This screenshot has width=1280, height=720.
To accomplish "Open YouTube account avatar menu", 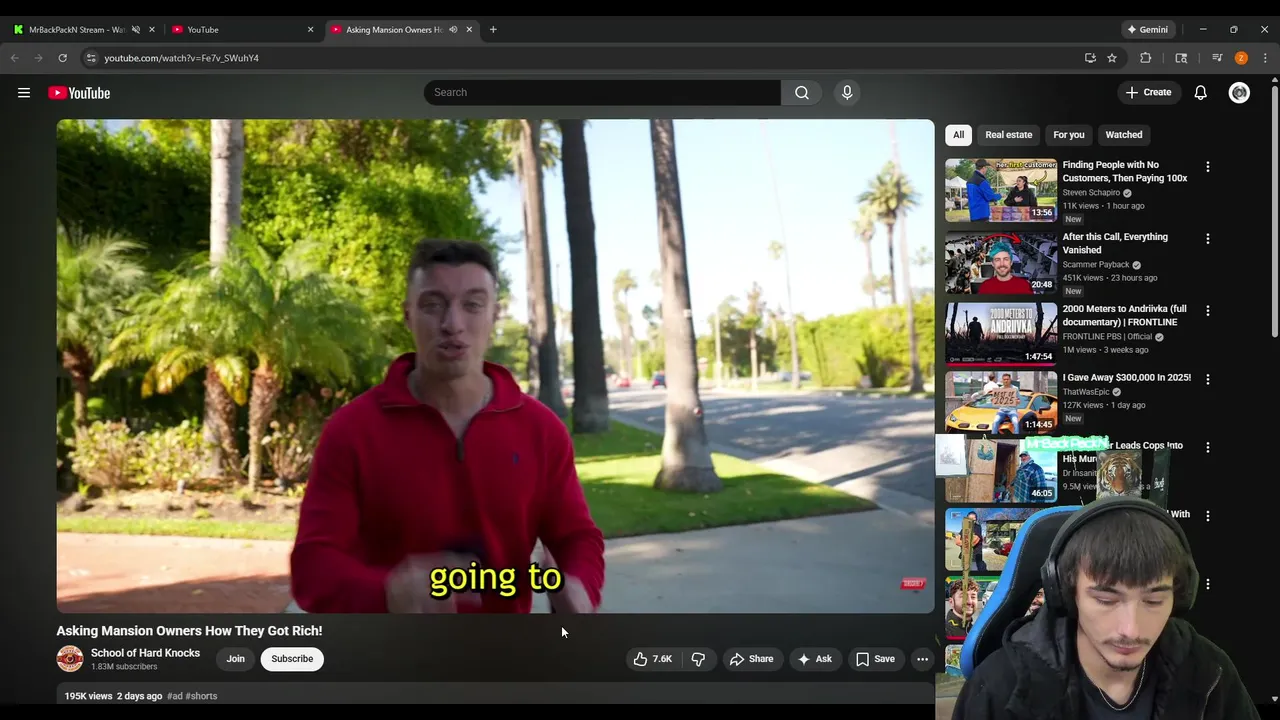I will [1239, 93].
